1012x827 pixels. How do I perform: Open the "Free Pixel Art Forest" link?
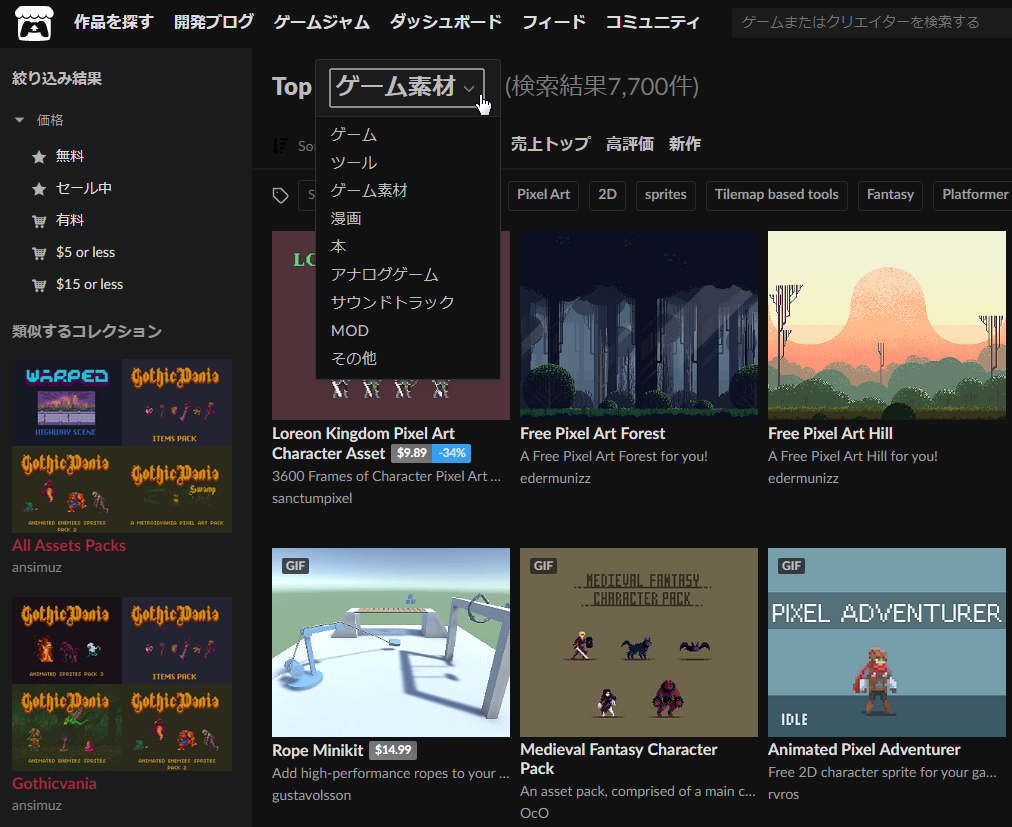click(593, 433)
